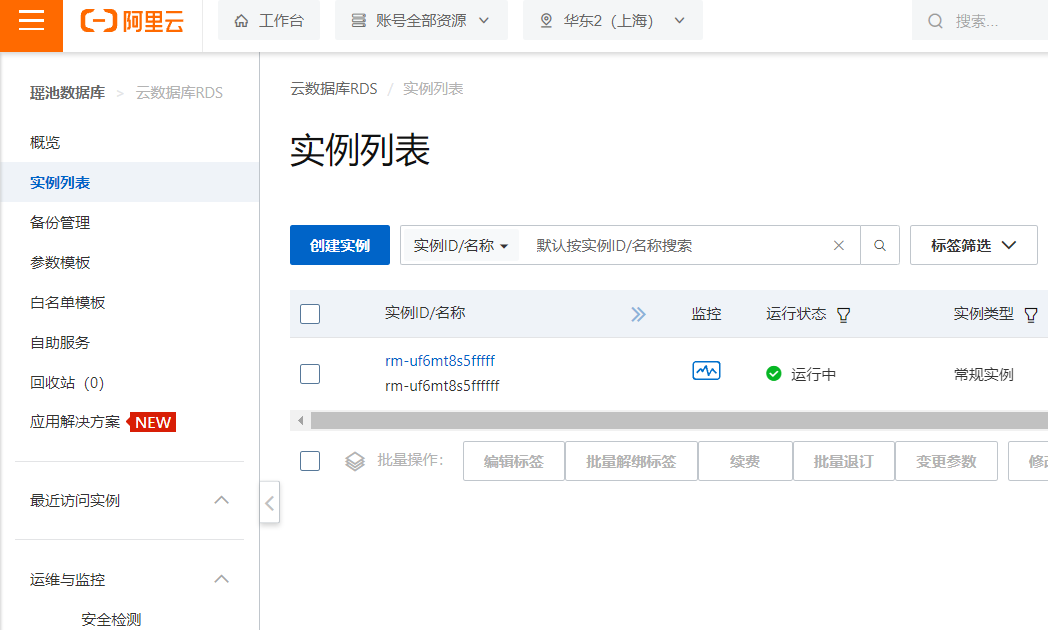
Task: Collapse the left sidebar with arrow handle
Action: (x=269, y=503)
